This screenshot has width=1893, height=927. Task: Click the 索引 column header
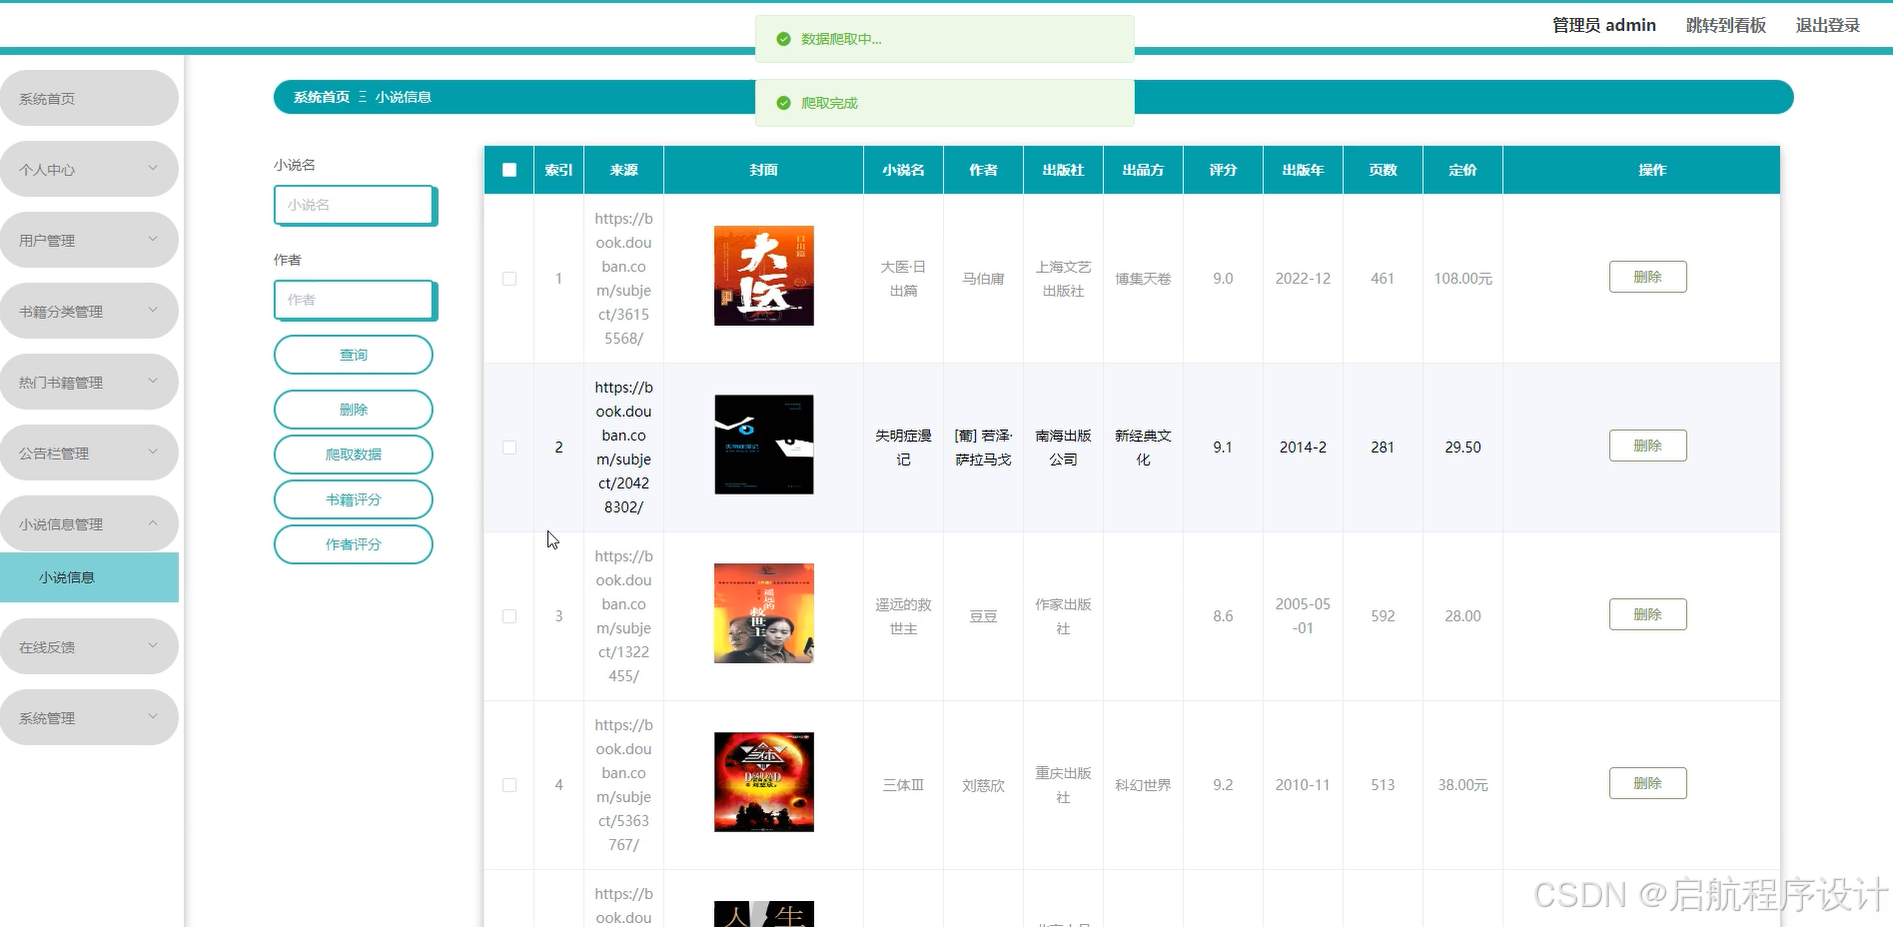coord(559,170)
